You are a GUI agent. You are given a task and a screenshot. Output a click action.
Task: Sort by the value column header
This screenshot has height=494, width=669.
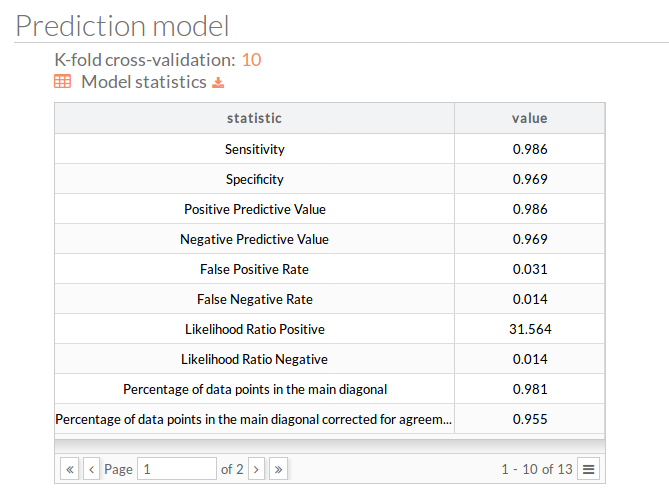tap(529, 118)
